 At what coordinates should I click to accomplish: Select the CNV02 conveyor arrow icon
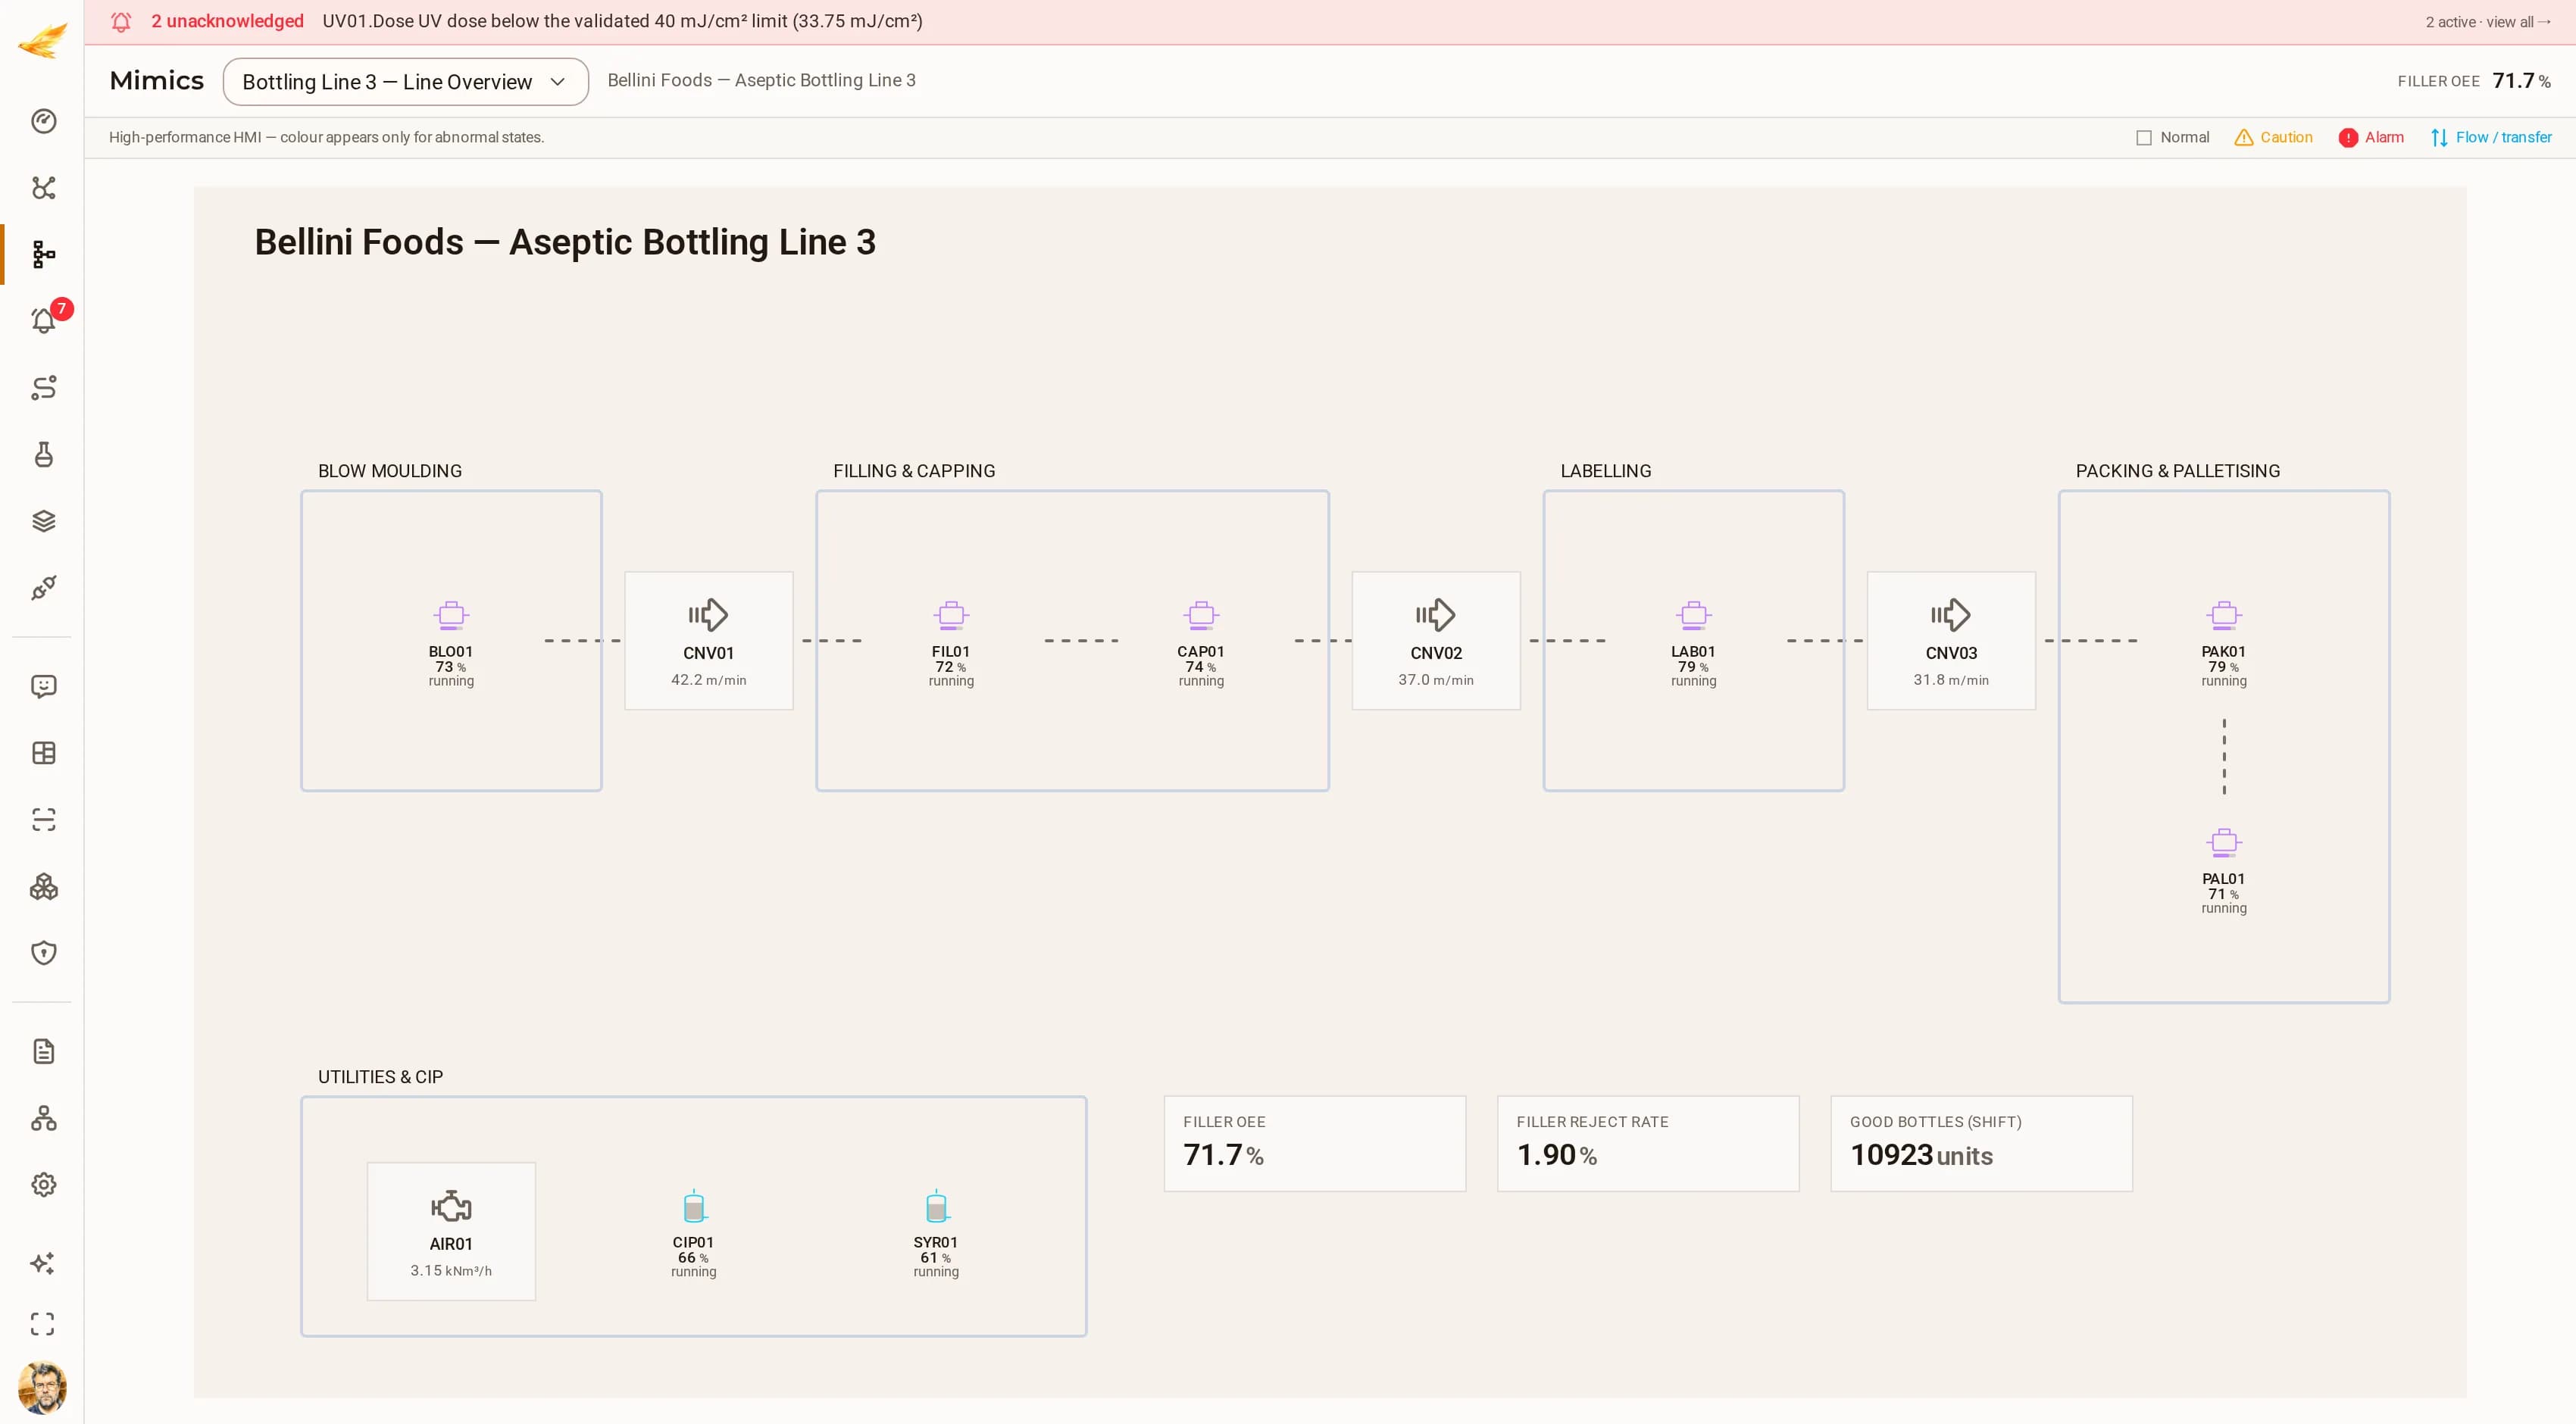tap(1436, 615)
